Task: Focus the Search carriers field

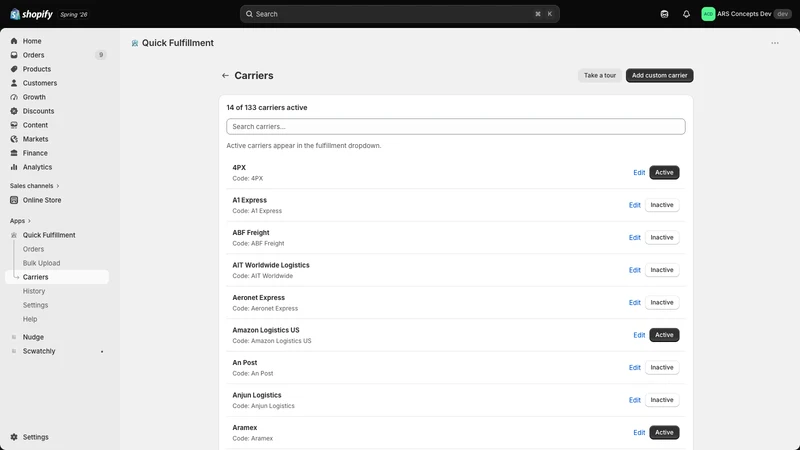Action: click(456, 127)
